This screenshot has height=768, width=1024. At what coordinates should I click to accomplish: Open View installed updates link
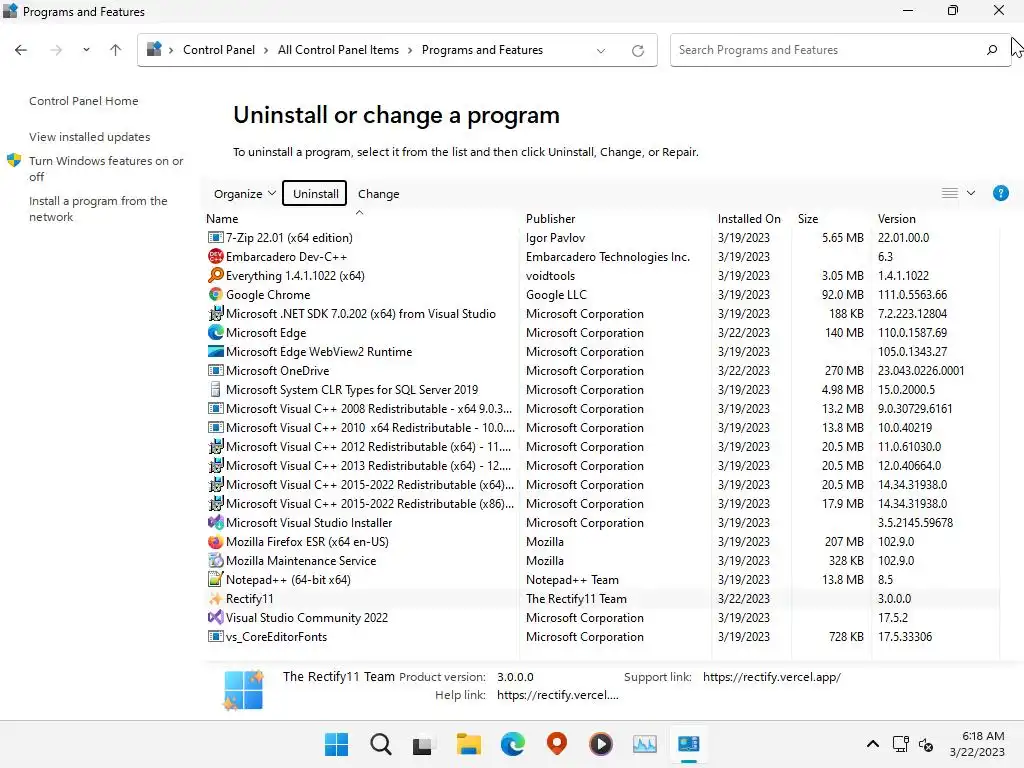[89, 136]
